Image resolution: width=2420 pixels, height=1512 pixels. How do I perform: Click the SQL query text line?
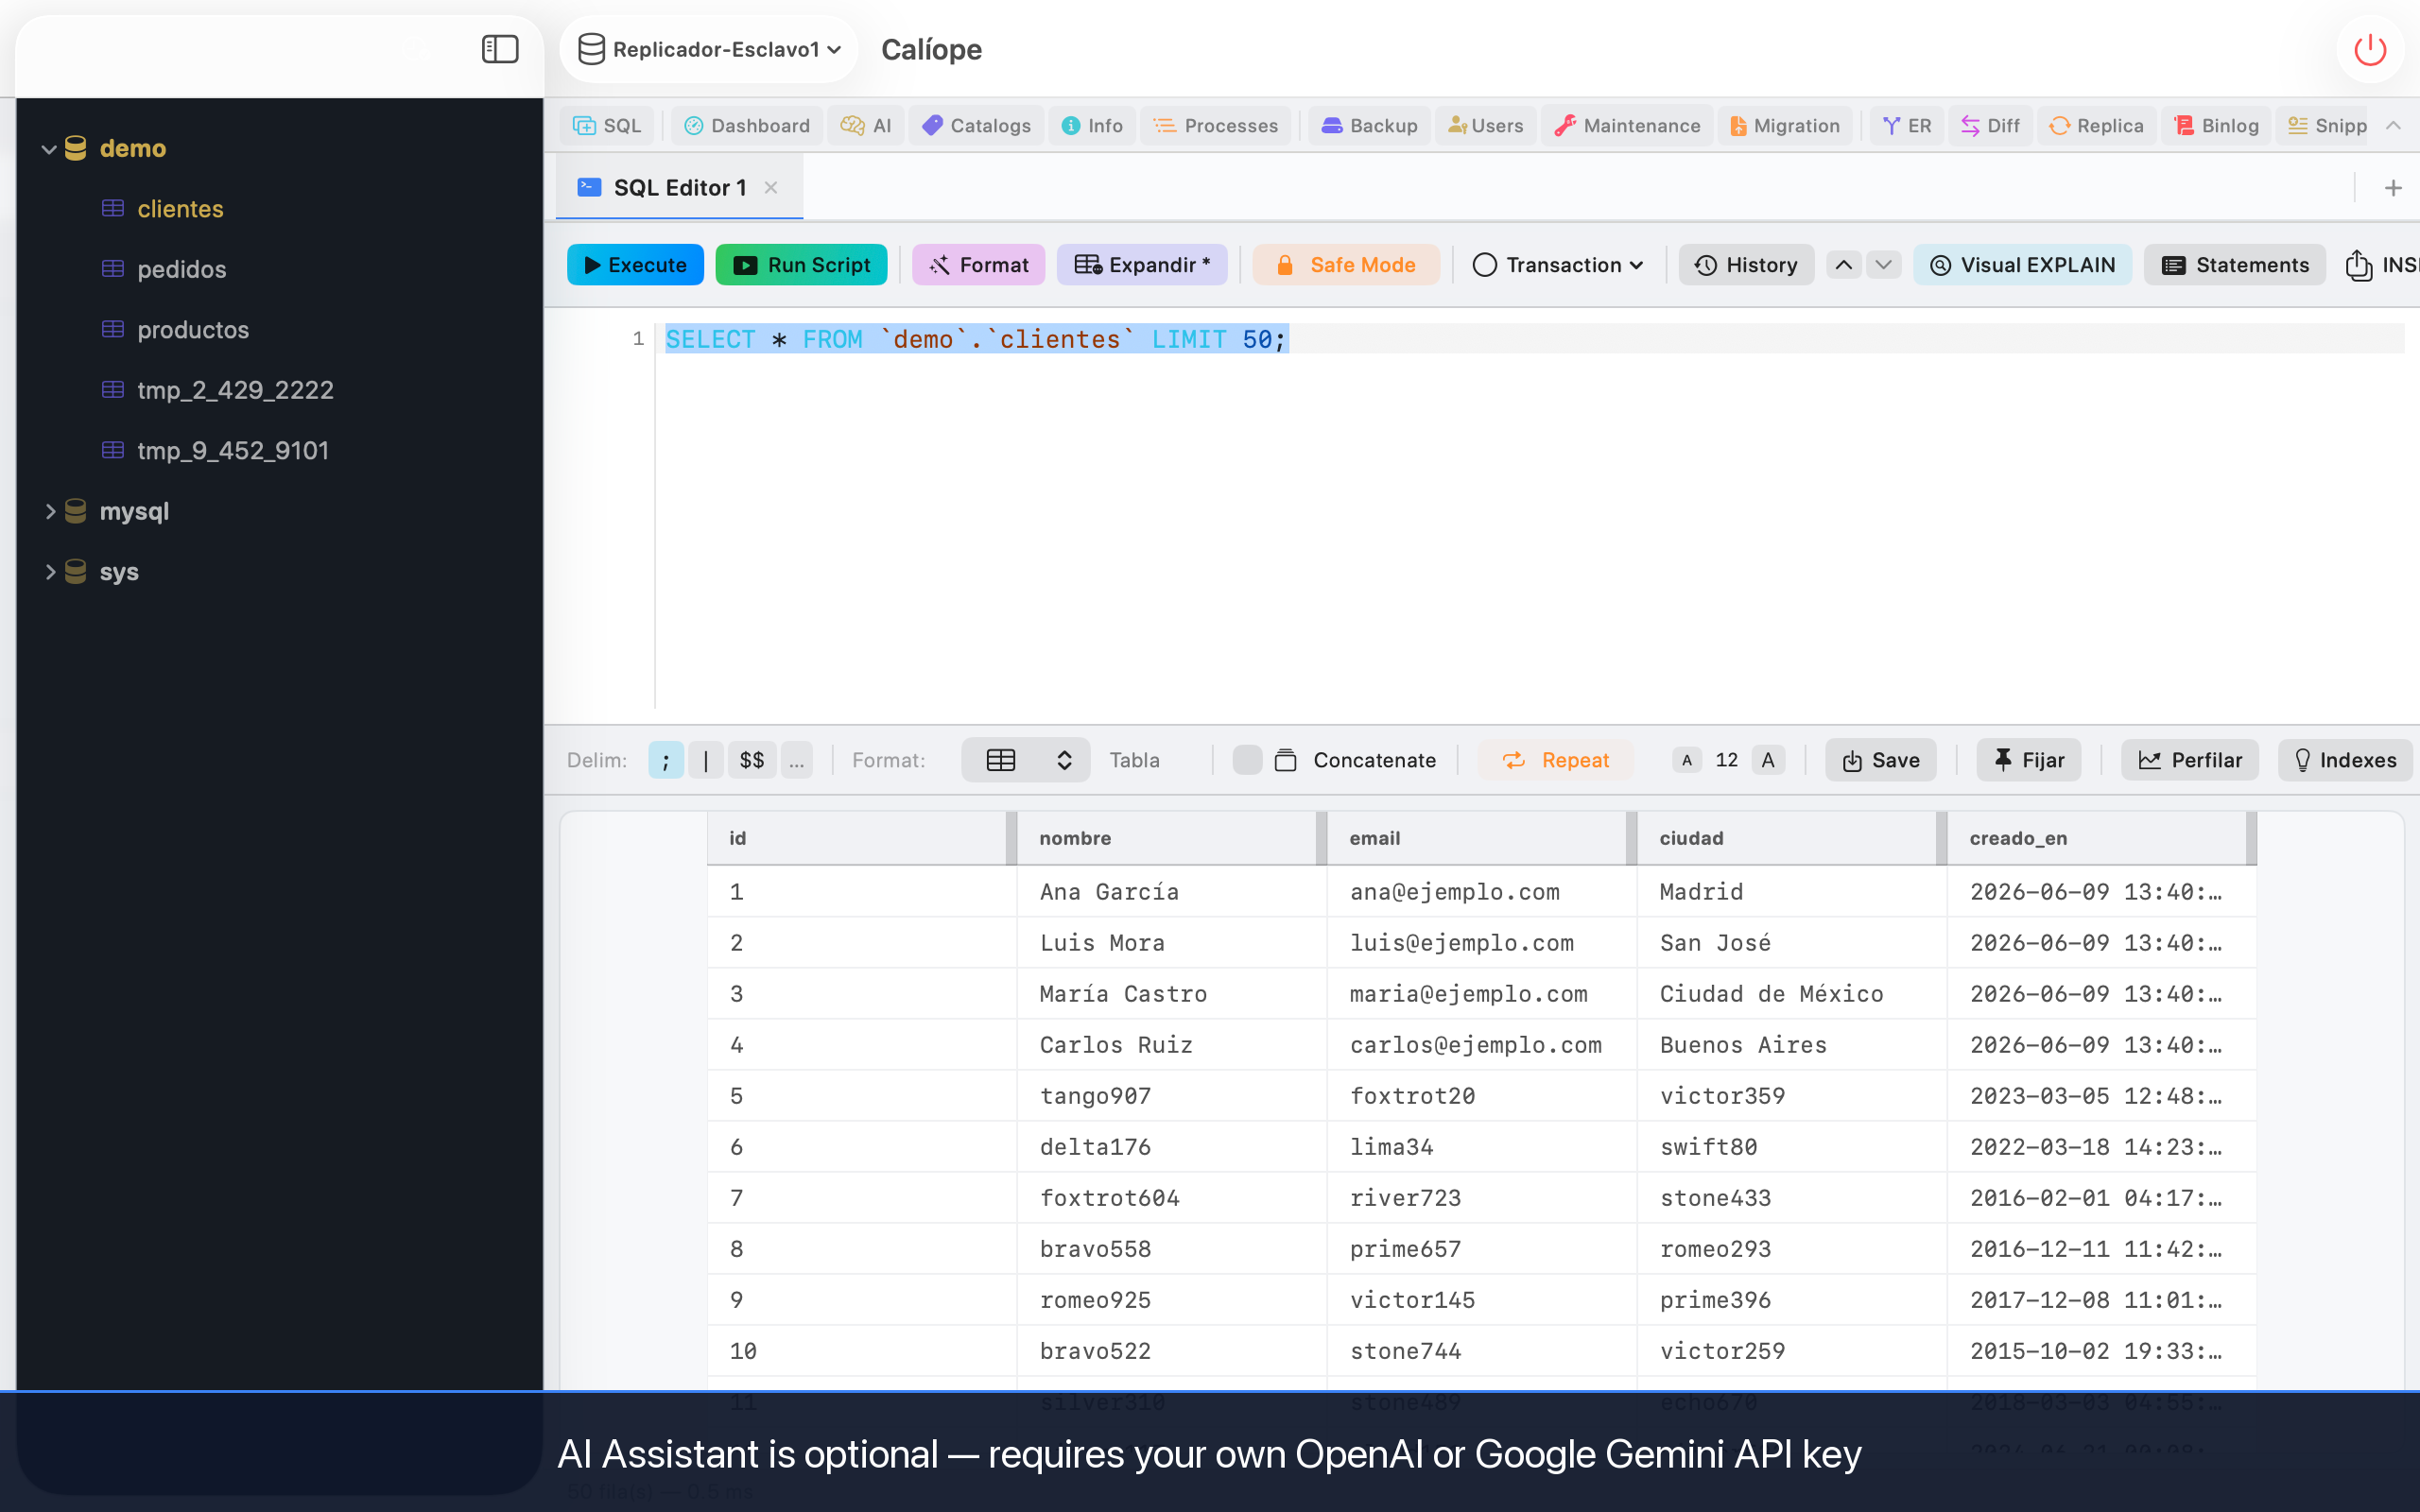(x=977, y=339)
